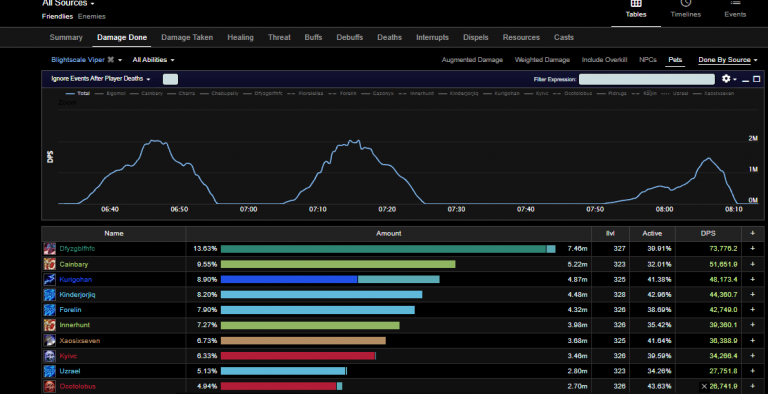
Task: Open player Kinderjorjiq's name link
Action: tap(77, 295)
